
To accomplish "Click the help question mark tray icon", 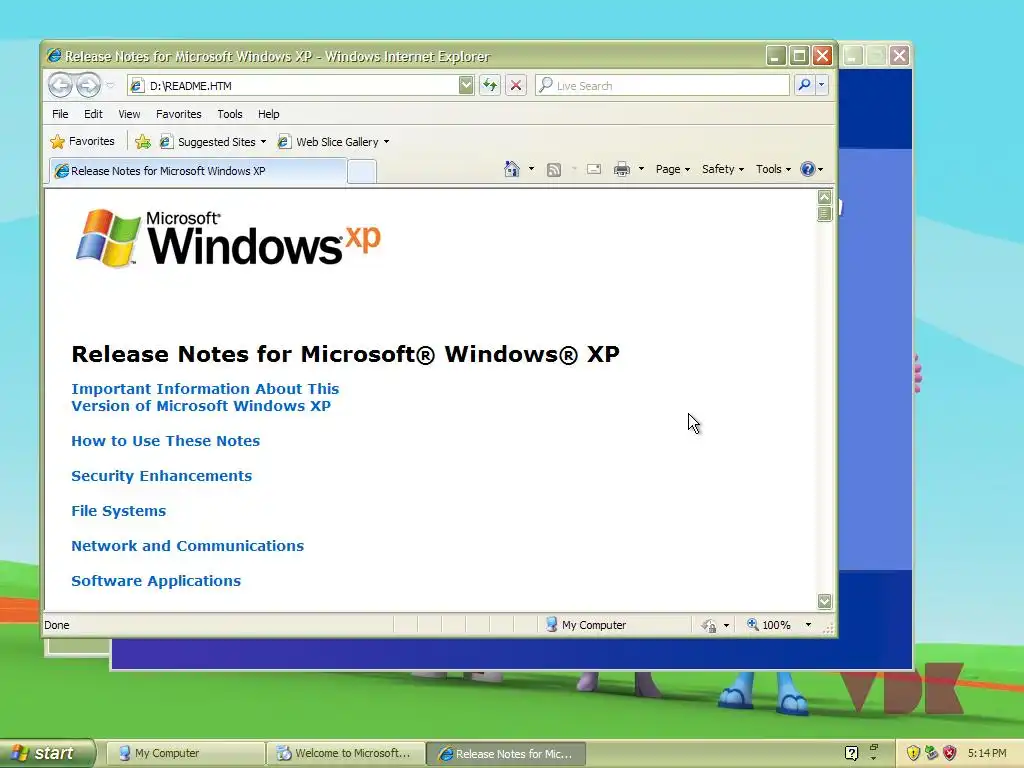I will coord(851,754).
